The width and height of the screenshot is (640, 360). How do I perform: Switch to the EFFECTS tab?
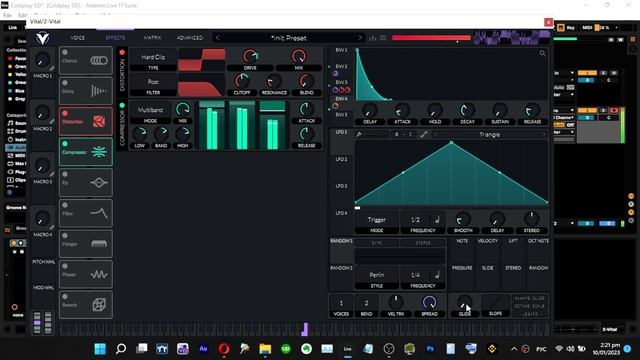(116, 38)
